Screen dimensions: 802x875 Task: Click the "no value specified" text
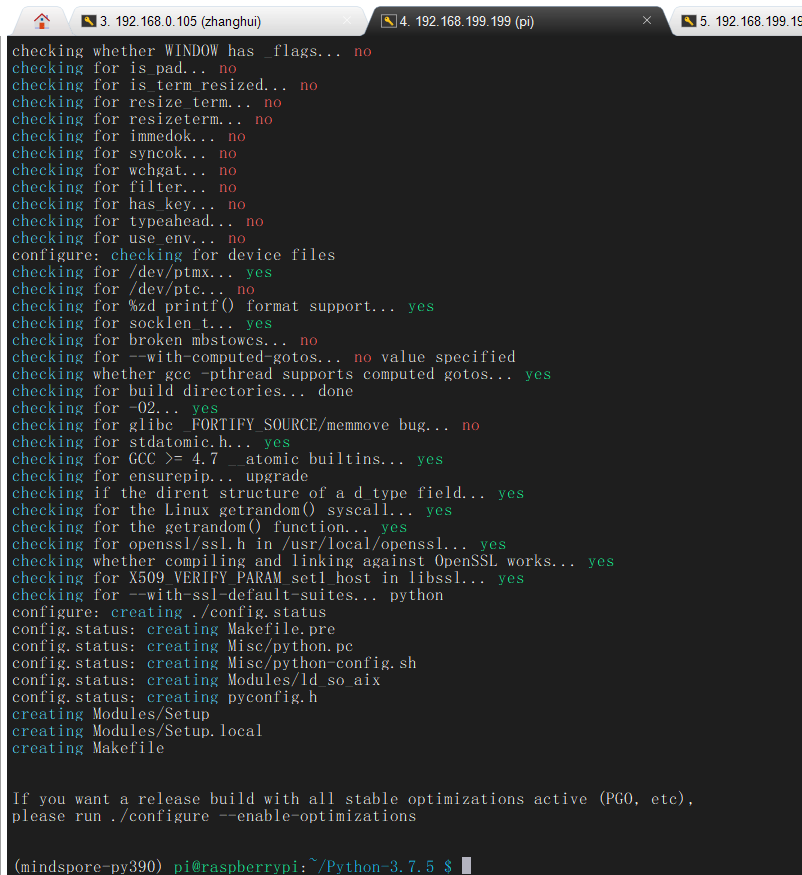pos(434,357)
